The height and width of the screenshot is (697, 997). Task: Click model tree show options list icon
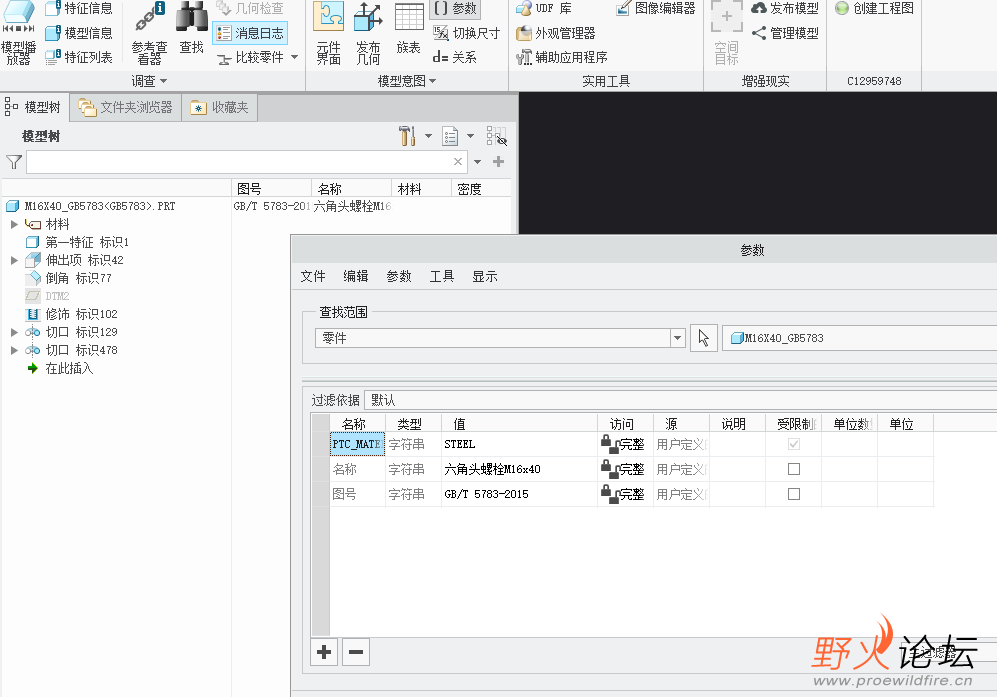(x=450, y=136)
